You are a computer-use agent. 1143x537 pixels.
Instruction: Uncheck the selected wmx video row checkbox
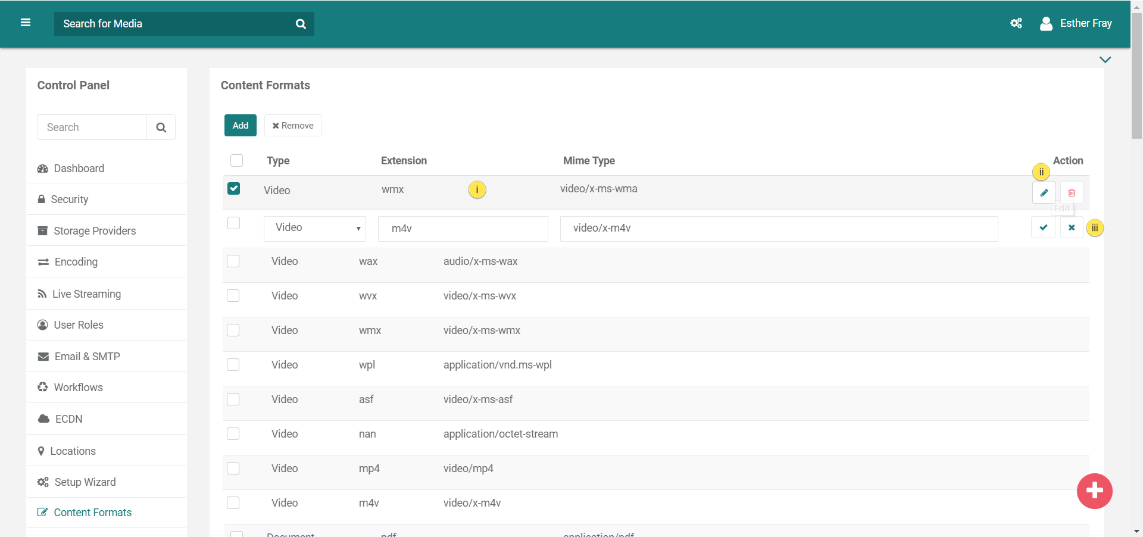pos(234,188)
